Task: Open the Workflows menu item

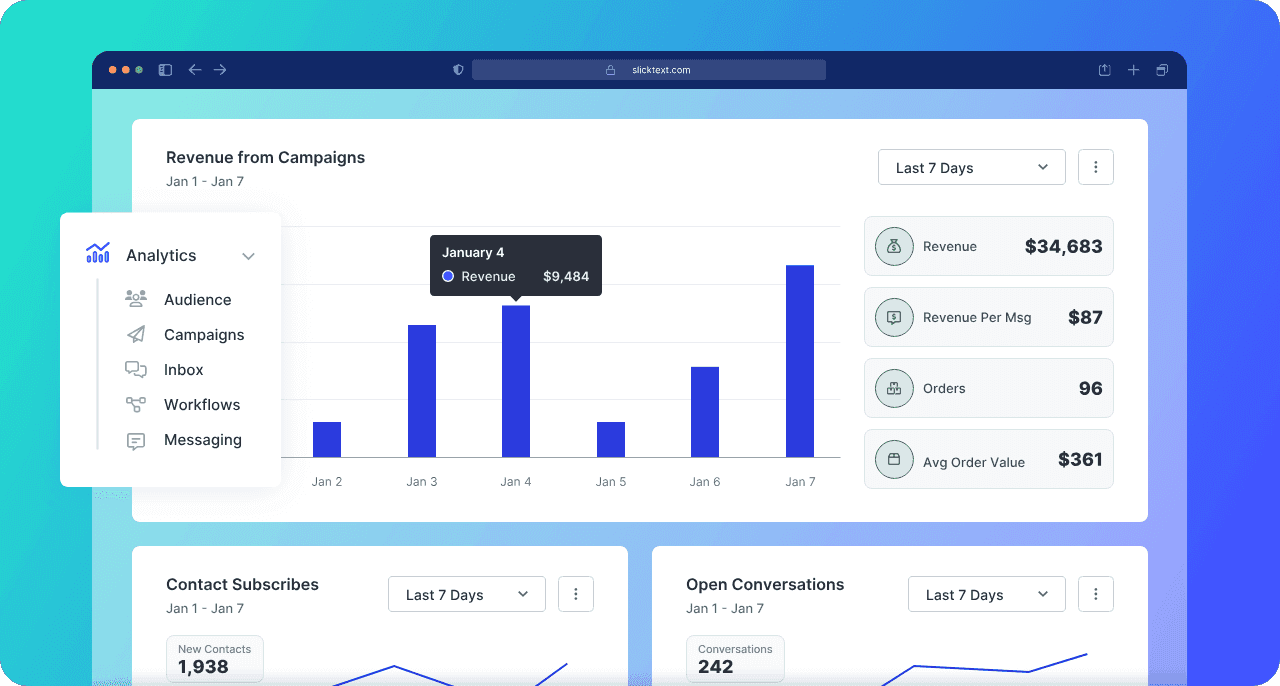Action: [x=202, y=404]
